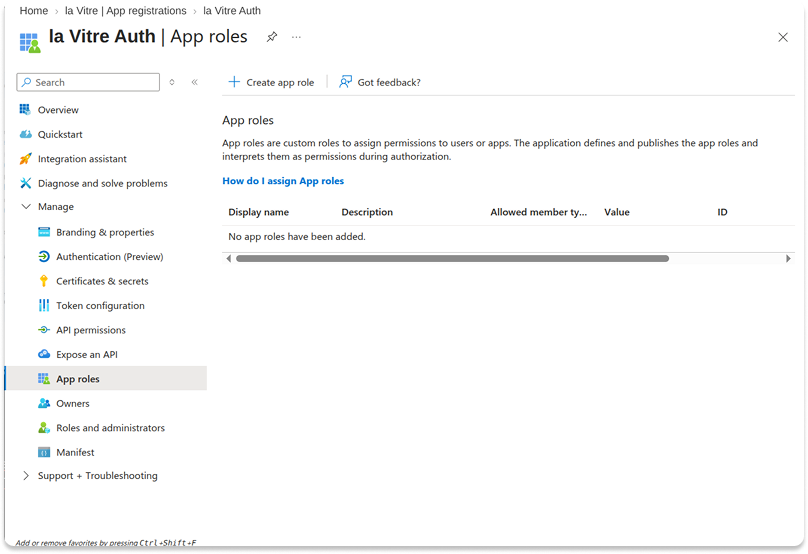This screenshot has width=808, height=554.
Task: Collapse the Manage section chevron
Action: [x=26, y=206]
